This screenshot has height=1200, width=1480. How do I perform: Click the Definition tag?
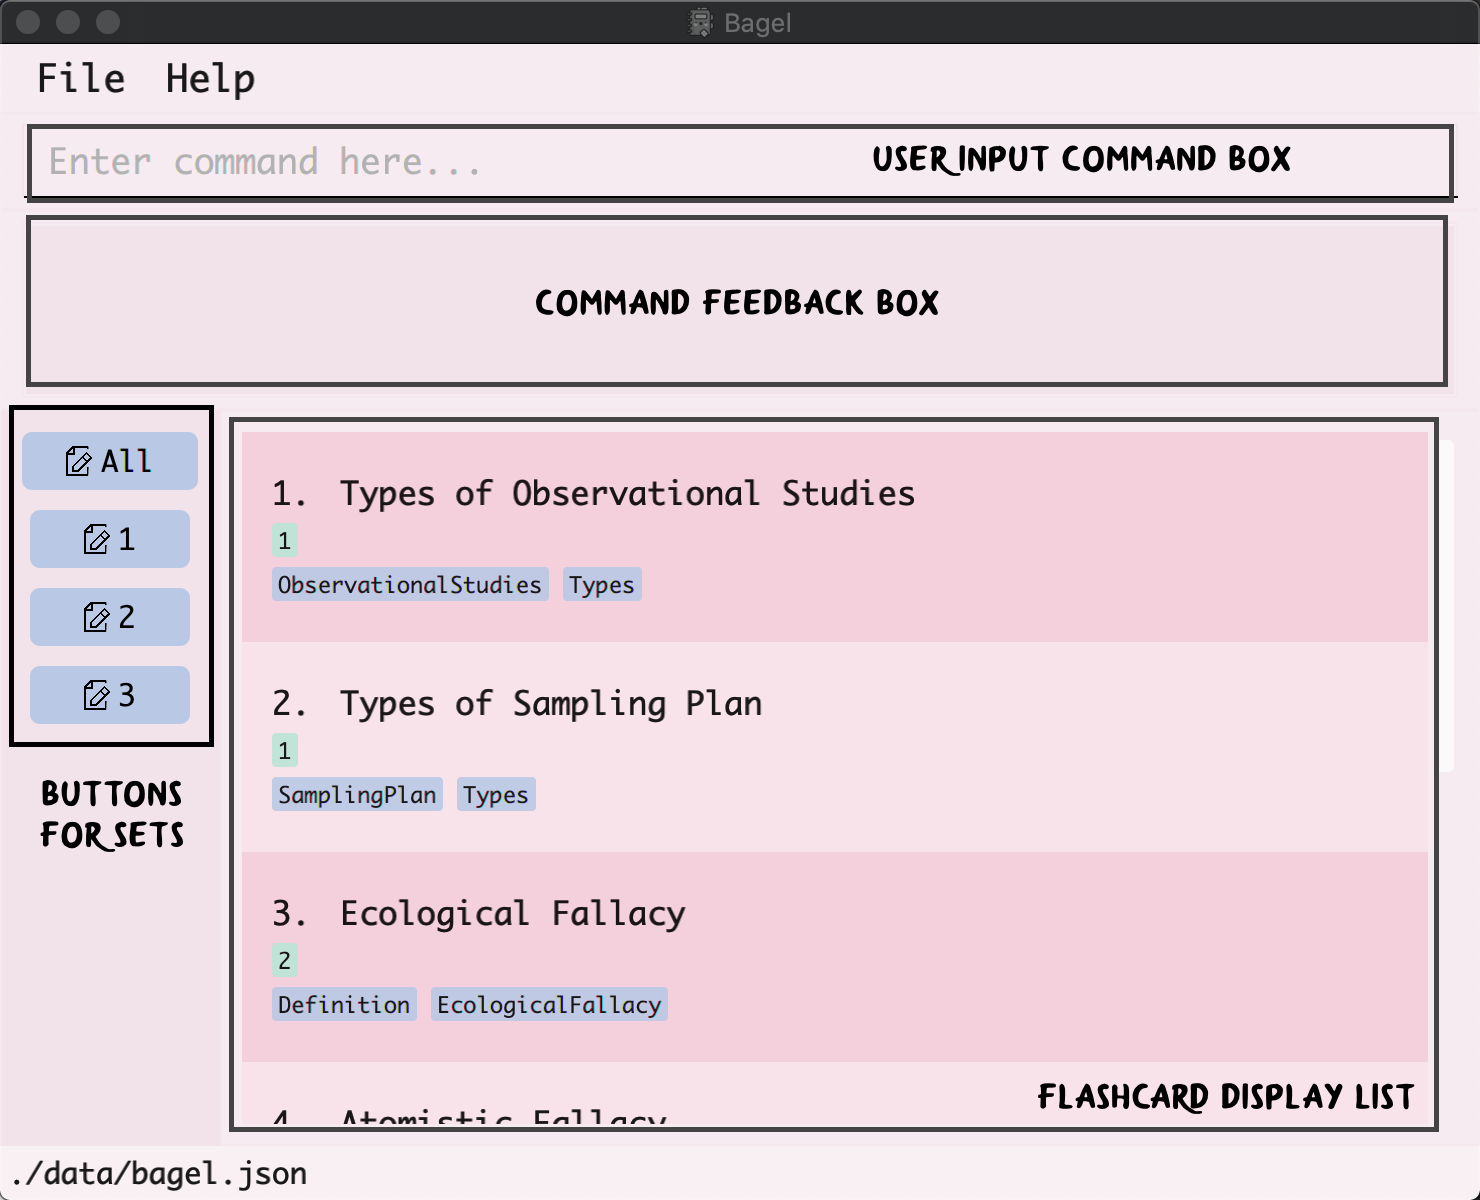[344, 1005]
